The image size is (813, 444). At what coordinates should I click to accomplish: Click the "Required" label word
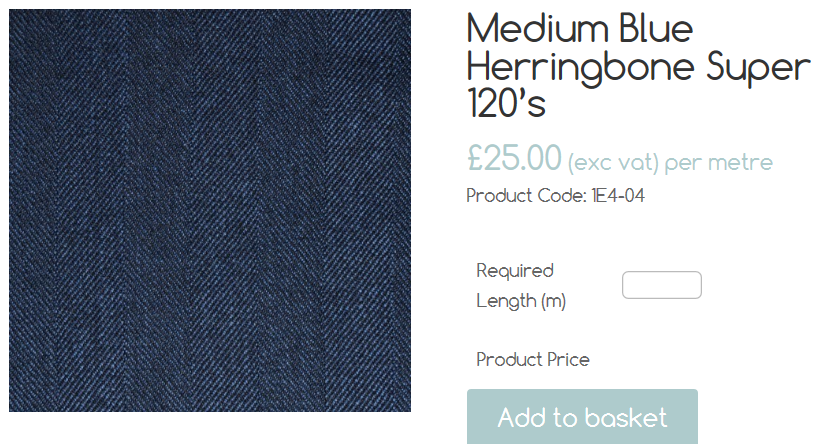coord(515,271)
